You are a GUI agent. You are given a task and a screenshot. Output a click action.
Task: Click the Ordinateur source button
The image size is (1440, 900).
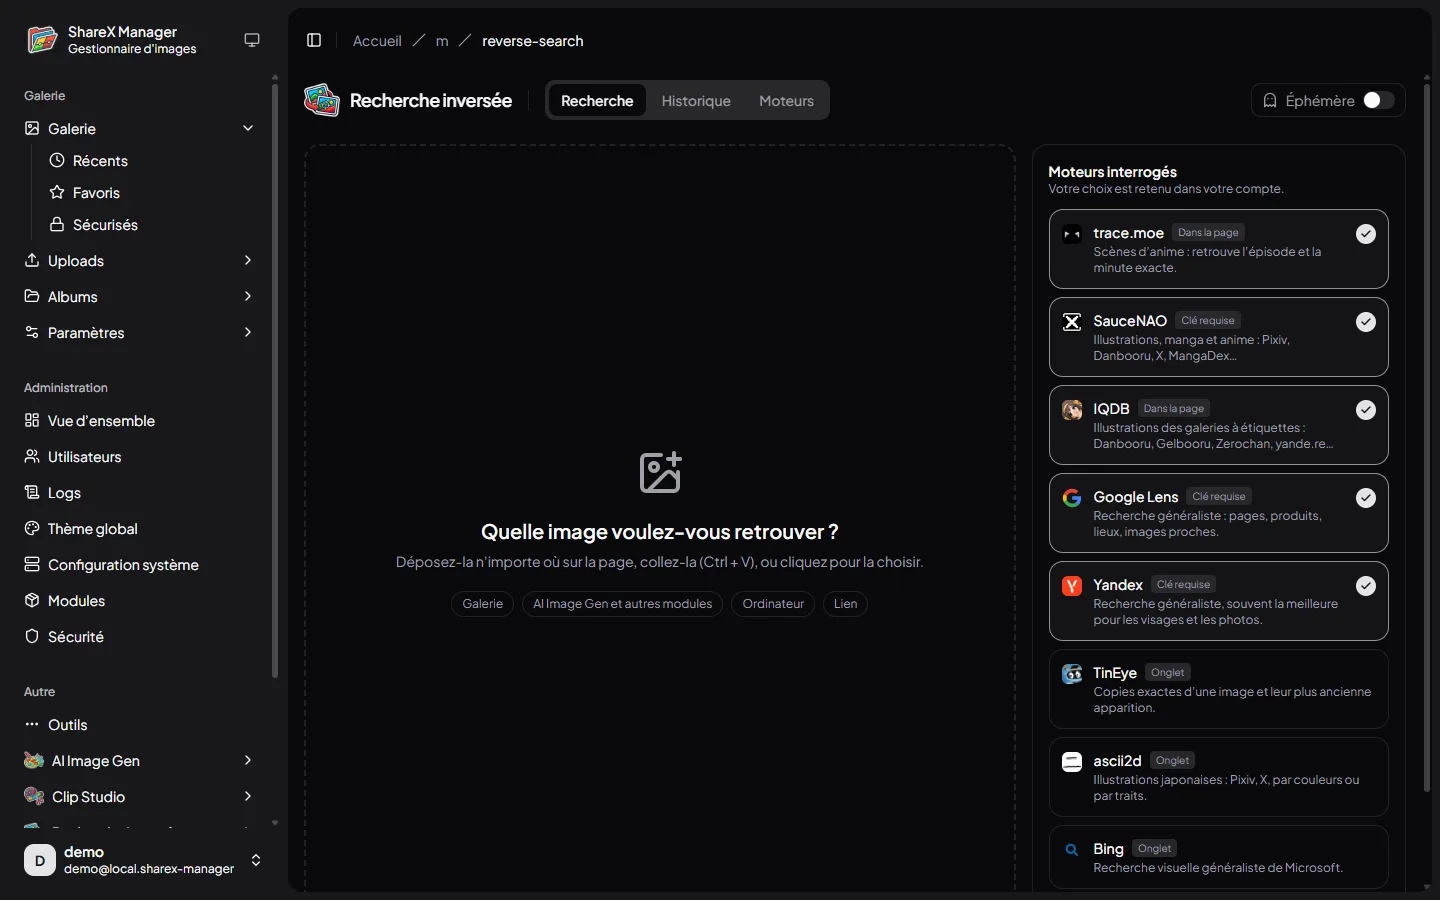tap(773, 604)
